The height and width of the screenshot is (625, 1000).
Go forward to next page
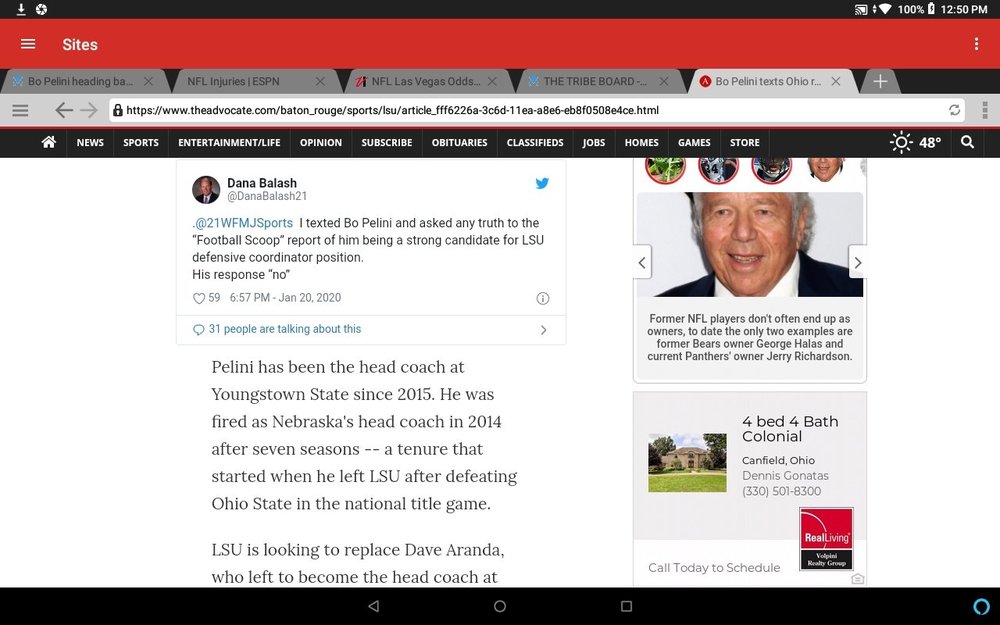coord(89,110)
